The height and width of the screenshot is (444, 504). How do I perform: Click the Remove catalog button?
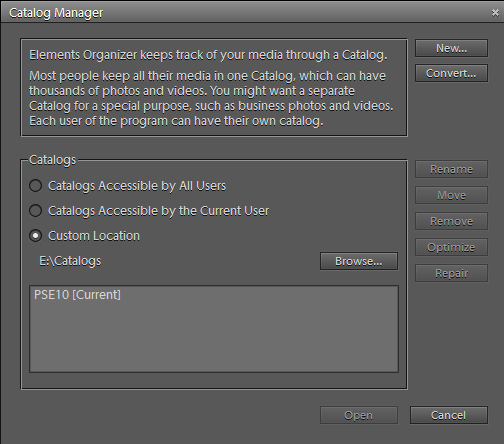(x=451, y=221)
